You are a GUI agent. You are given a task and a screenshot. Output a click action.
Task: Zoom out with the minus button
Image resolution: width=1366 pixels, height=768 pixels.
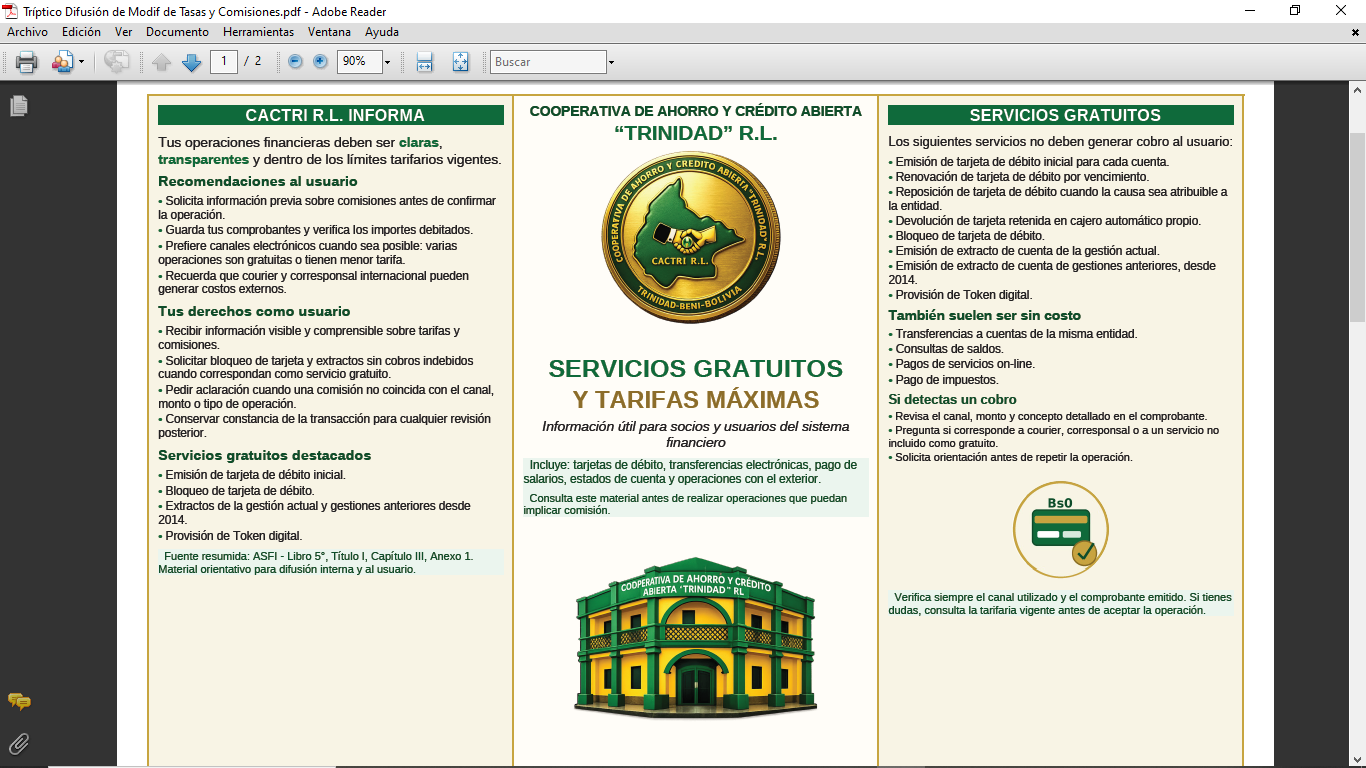click(x=295, y=62)
